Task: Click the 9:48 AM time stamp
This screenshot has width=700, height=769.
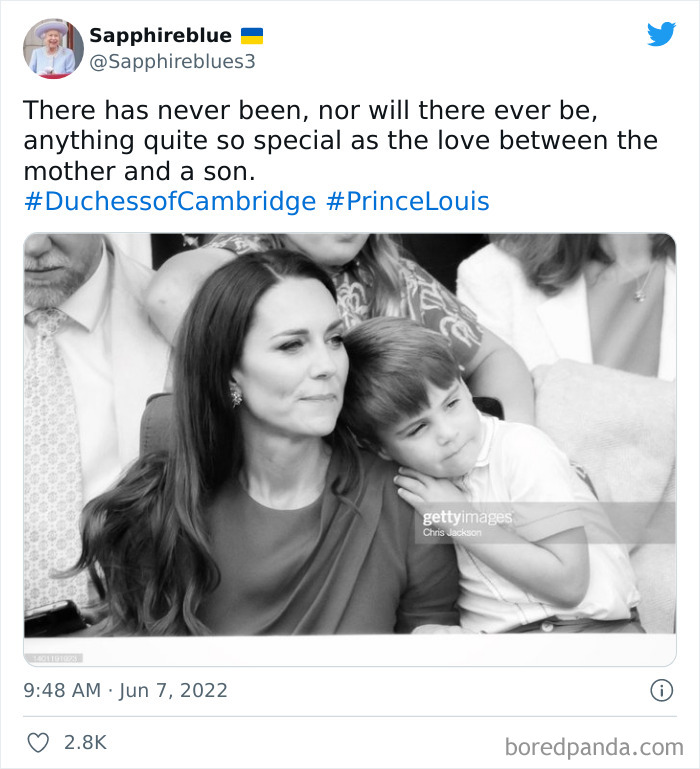Action: (x=62, y=690)
